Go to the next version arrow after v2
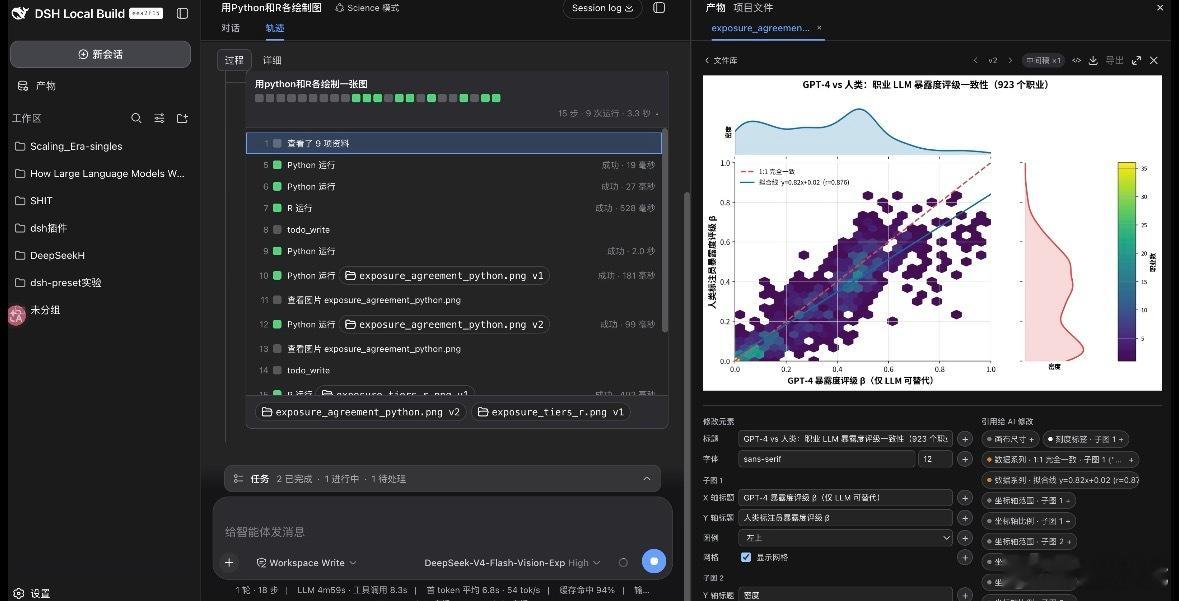Screen dimensions: 1179x601 coord(1010,60)
